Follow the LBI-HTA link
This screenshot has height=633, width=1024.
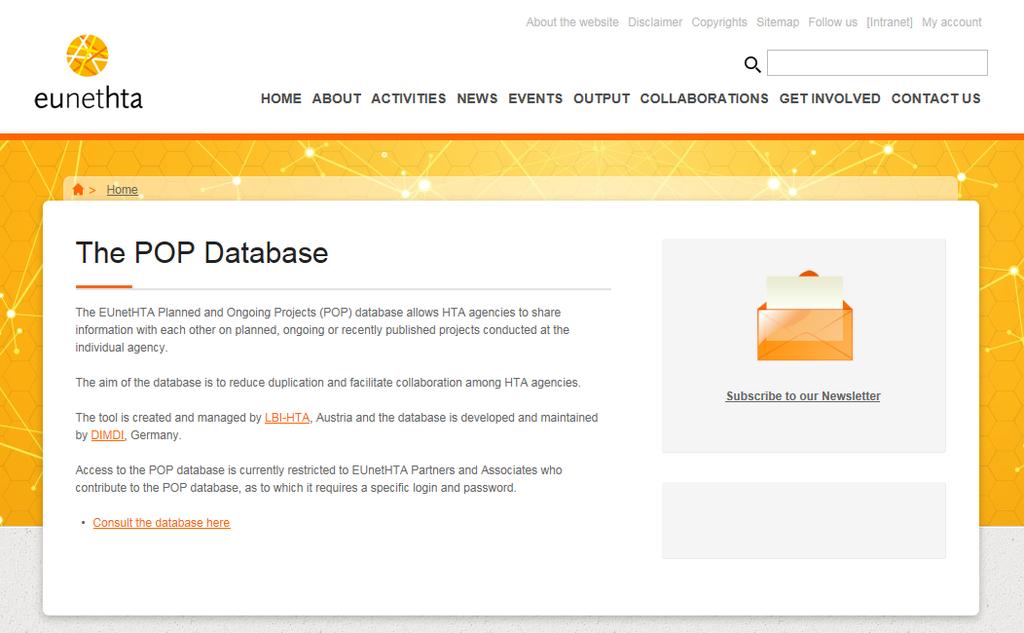(x=287, y=417)
